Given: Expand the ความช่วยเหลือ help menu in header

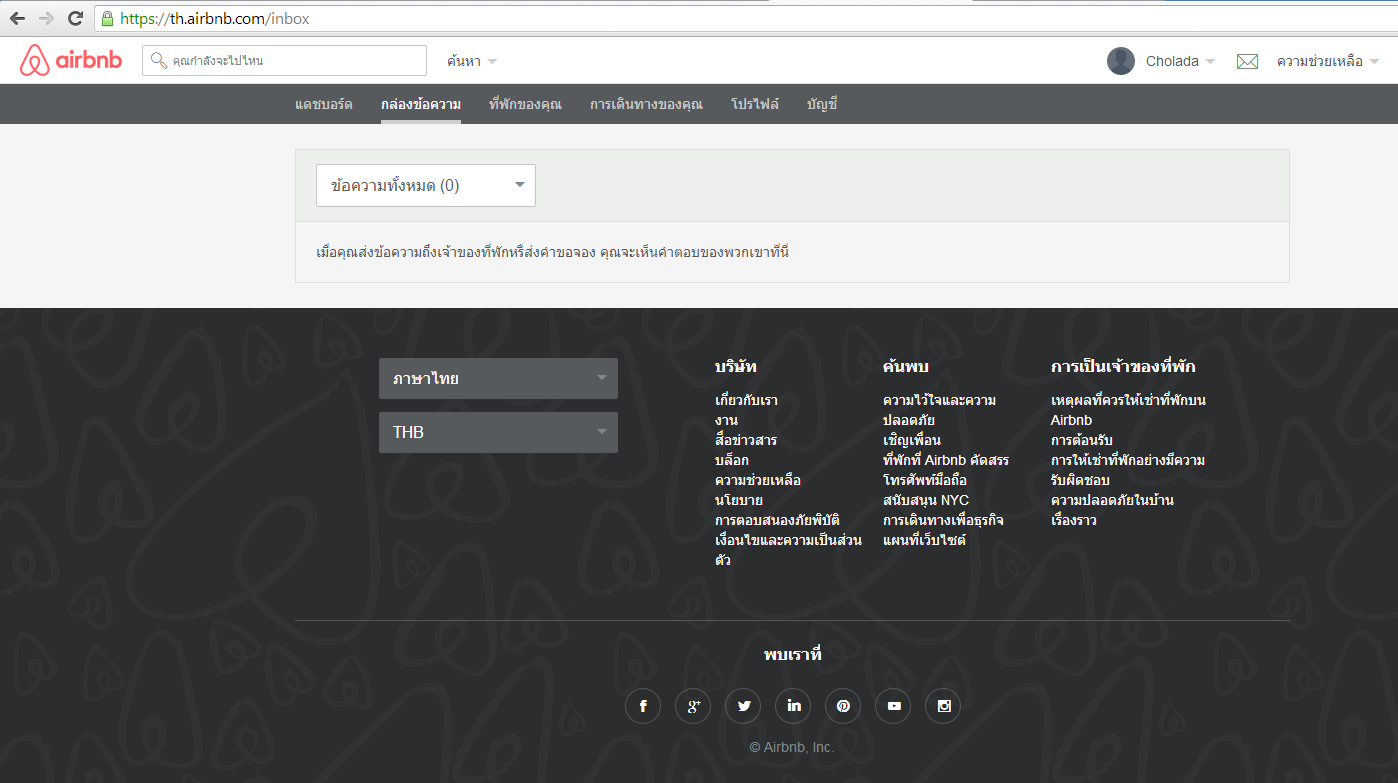Looking at the screenshot, I should 1328,62.
